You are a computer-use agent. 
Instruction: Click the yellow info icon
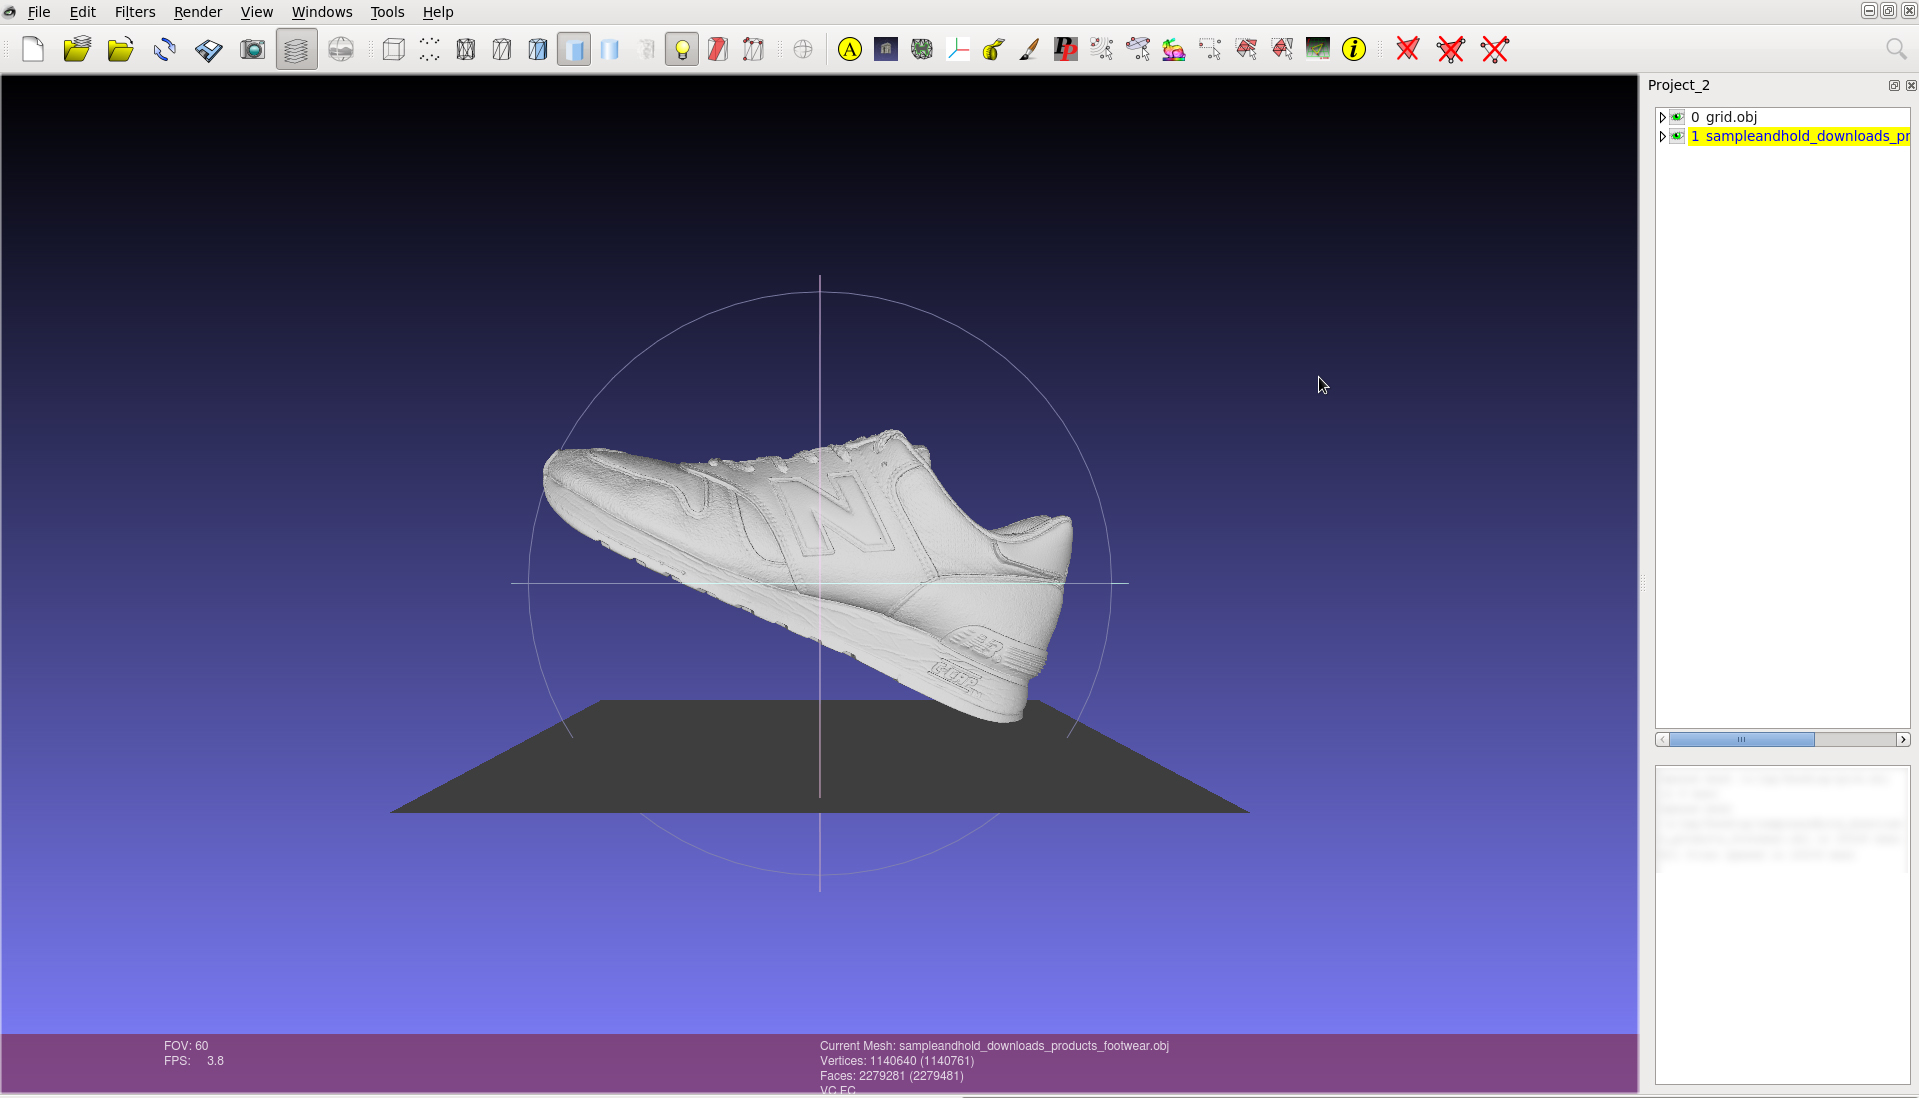[x=1354, y=49]
